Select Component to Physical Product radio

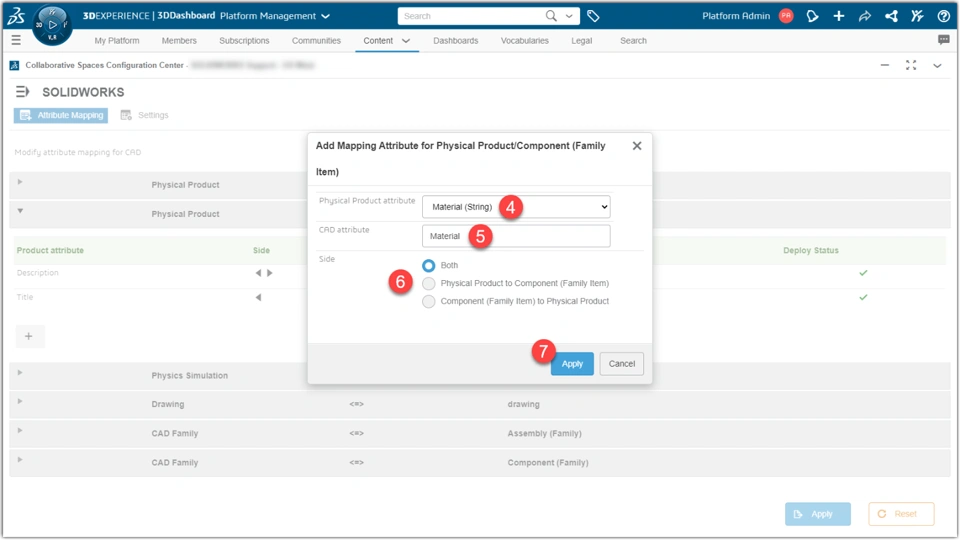[x=429, y=301]
